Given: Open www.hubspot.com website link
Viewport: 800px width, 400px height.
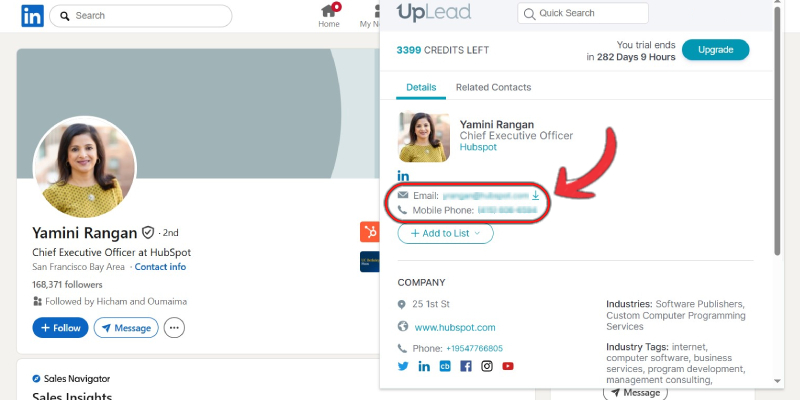Looking at the screenshot, I should click(455, 328).
